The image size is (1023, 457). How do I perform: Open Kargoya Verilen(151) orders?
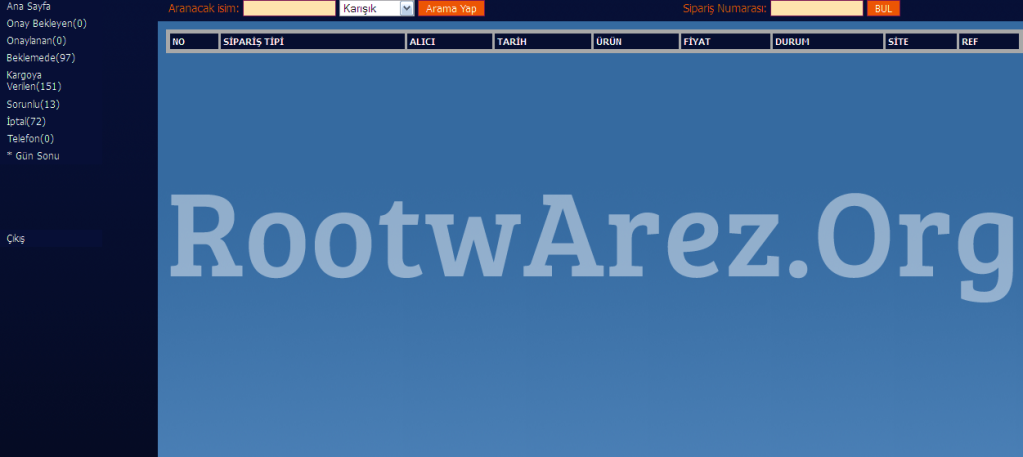[34, 81]
